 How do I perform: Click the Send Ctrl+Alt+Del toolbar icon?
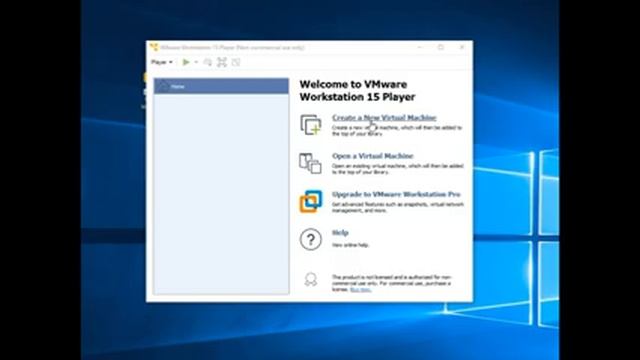[x=208, y=62]
